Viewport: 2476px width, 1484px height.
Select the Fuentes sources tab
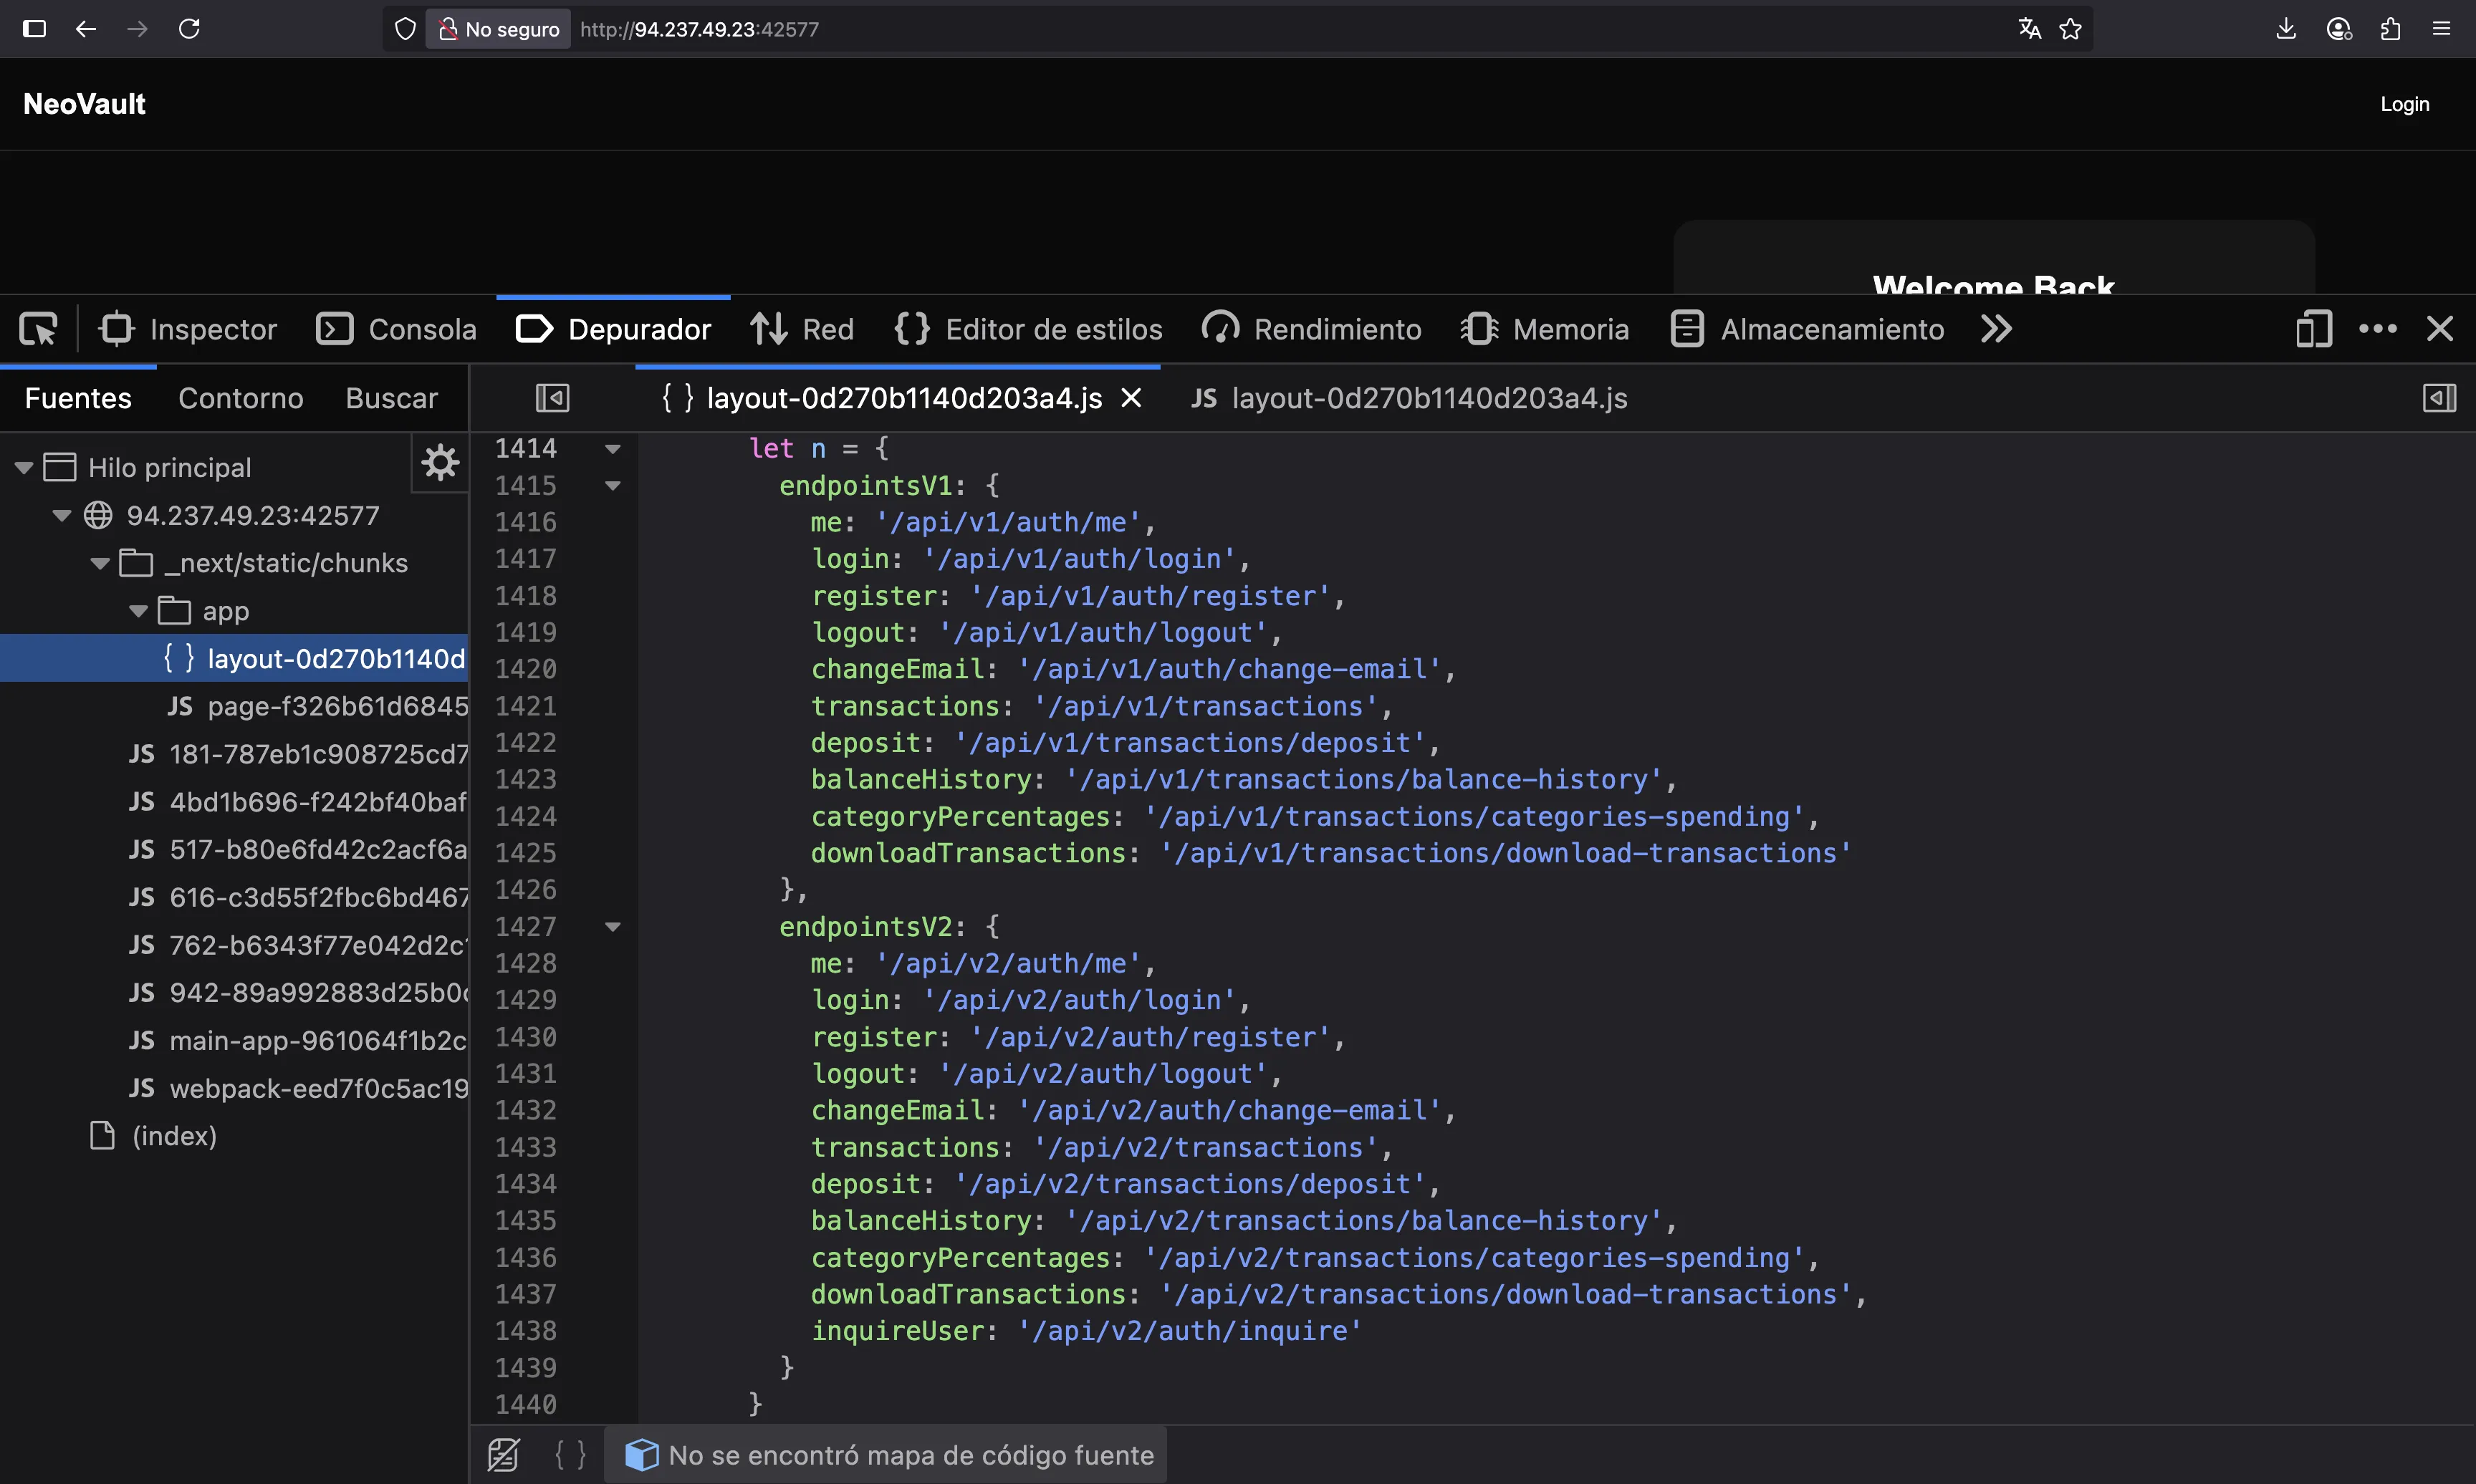coord(78,398)
